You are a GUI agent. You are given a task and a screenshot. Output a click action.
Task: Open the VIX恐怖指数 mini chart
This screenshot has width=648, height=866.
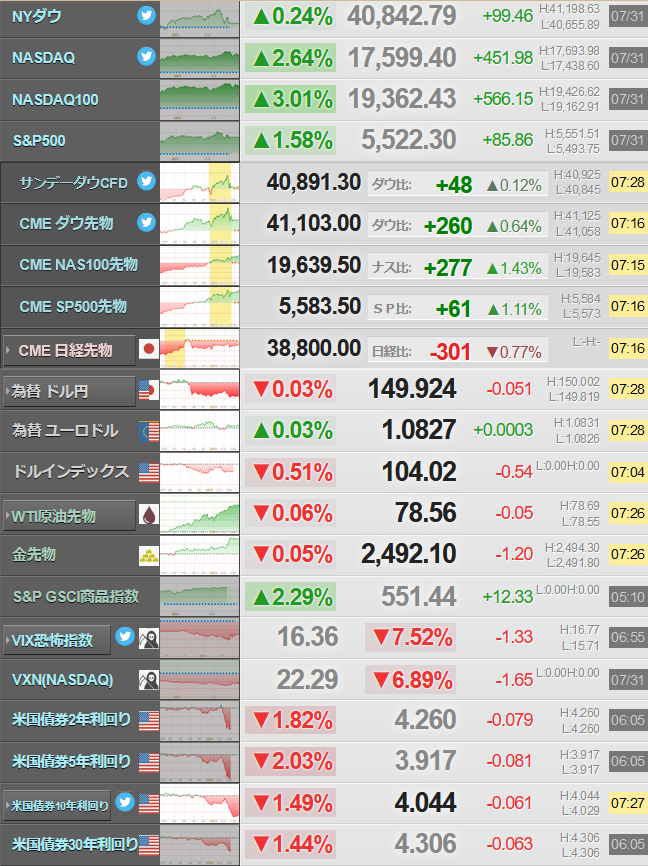(199, 638)
